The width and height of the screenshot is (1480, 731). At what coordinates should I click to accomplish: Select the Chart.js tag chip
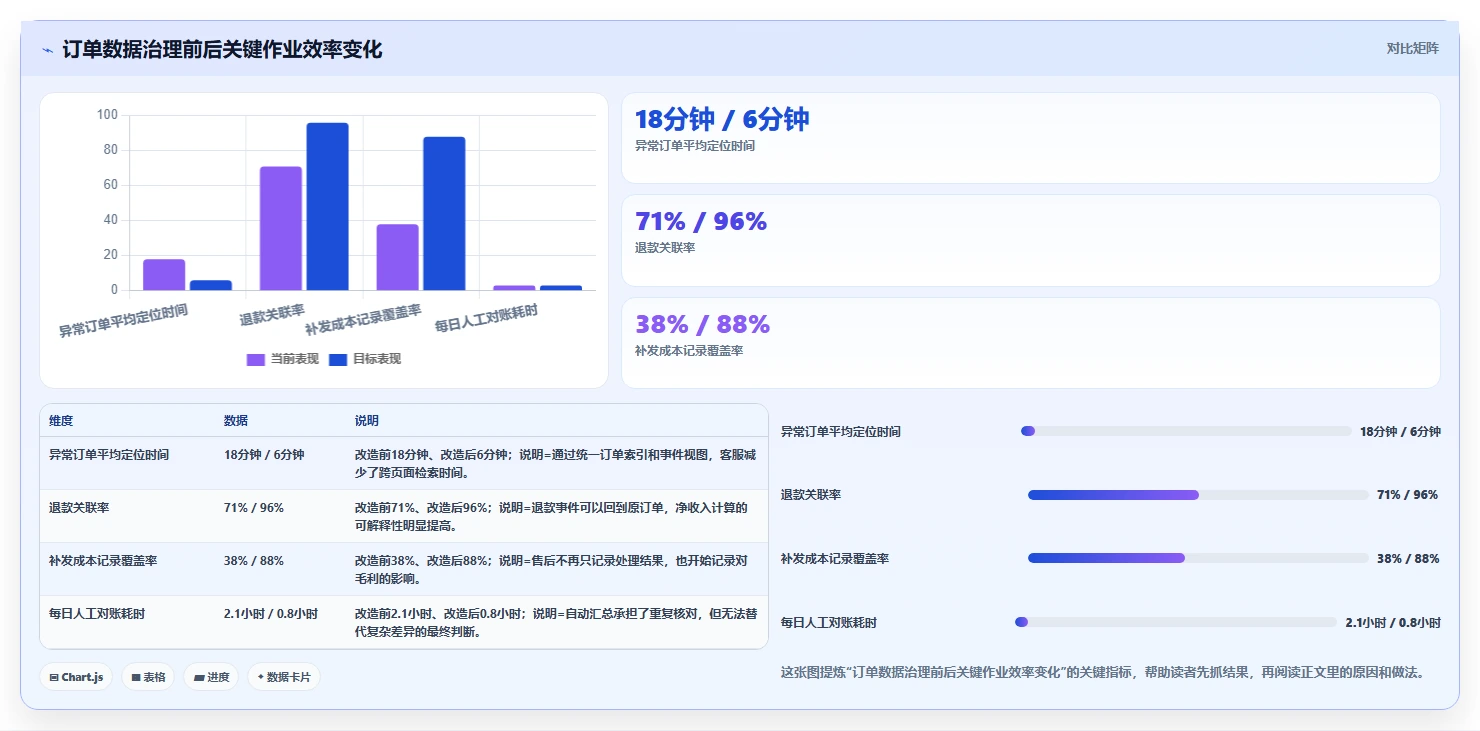pyautogui.click(x=76, y=677)
